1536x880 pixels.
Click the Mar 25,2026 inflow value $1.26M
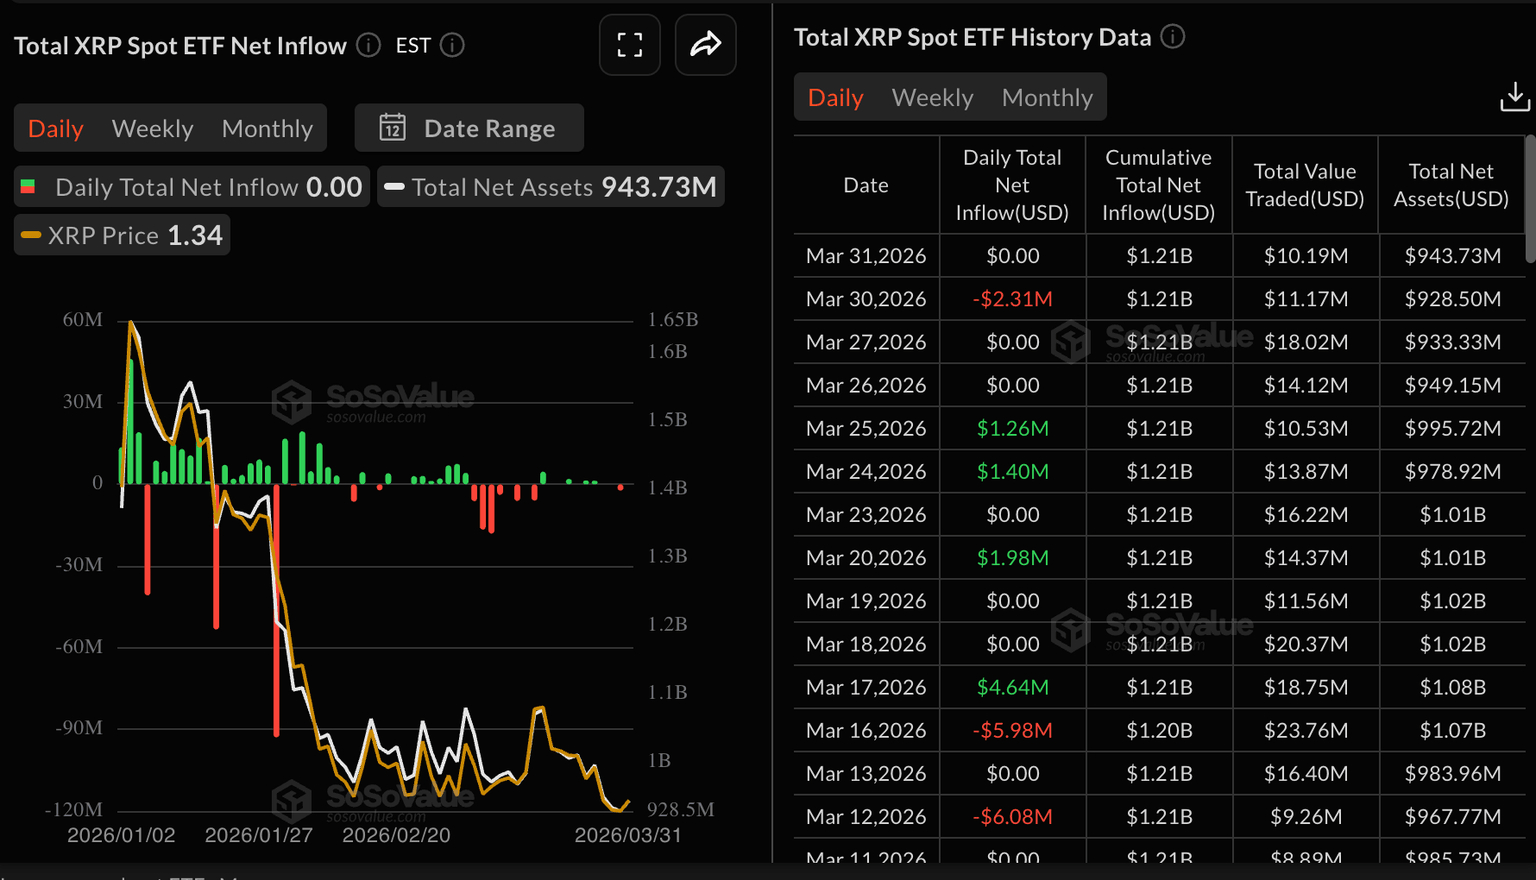[1012, 428]
